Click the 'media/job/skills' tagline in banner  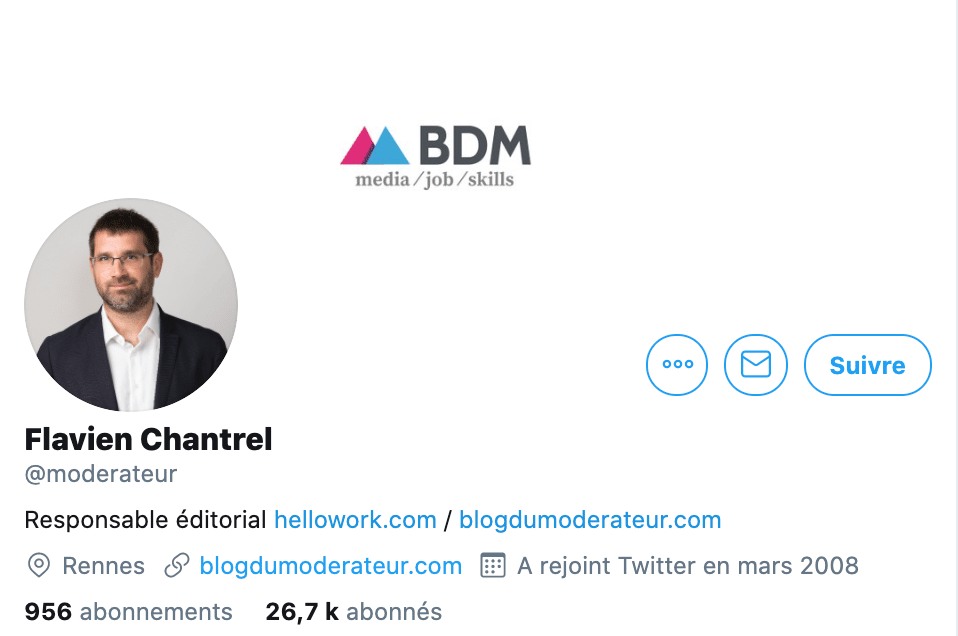pyautogui.click(x=434, y=179)
